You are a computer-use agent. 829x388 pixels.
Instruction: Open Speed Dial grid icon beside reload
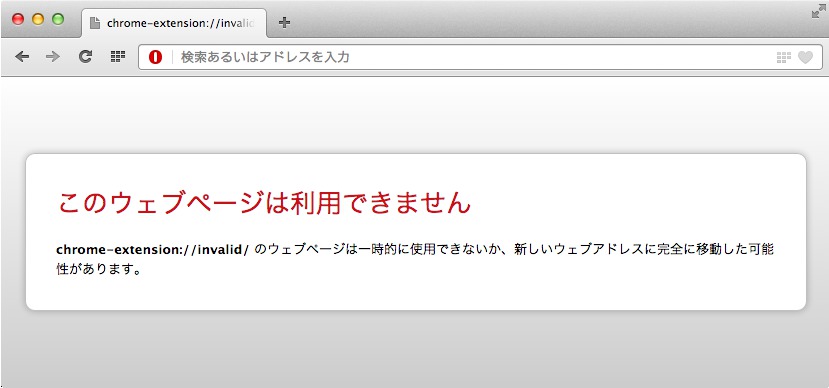117,57
